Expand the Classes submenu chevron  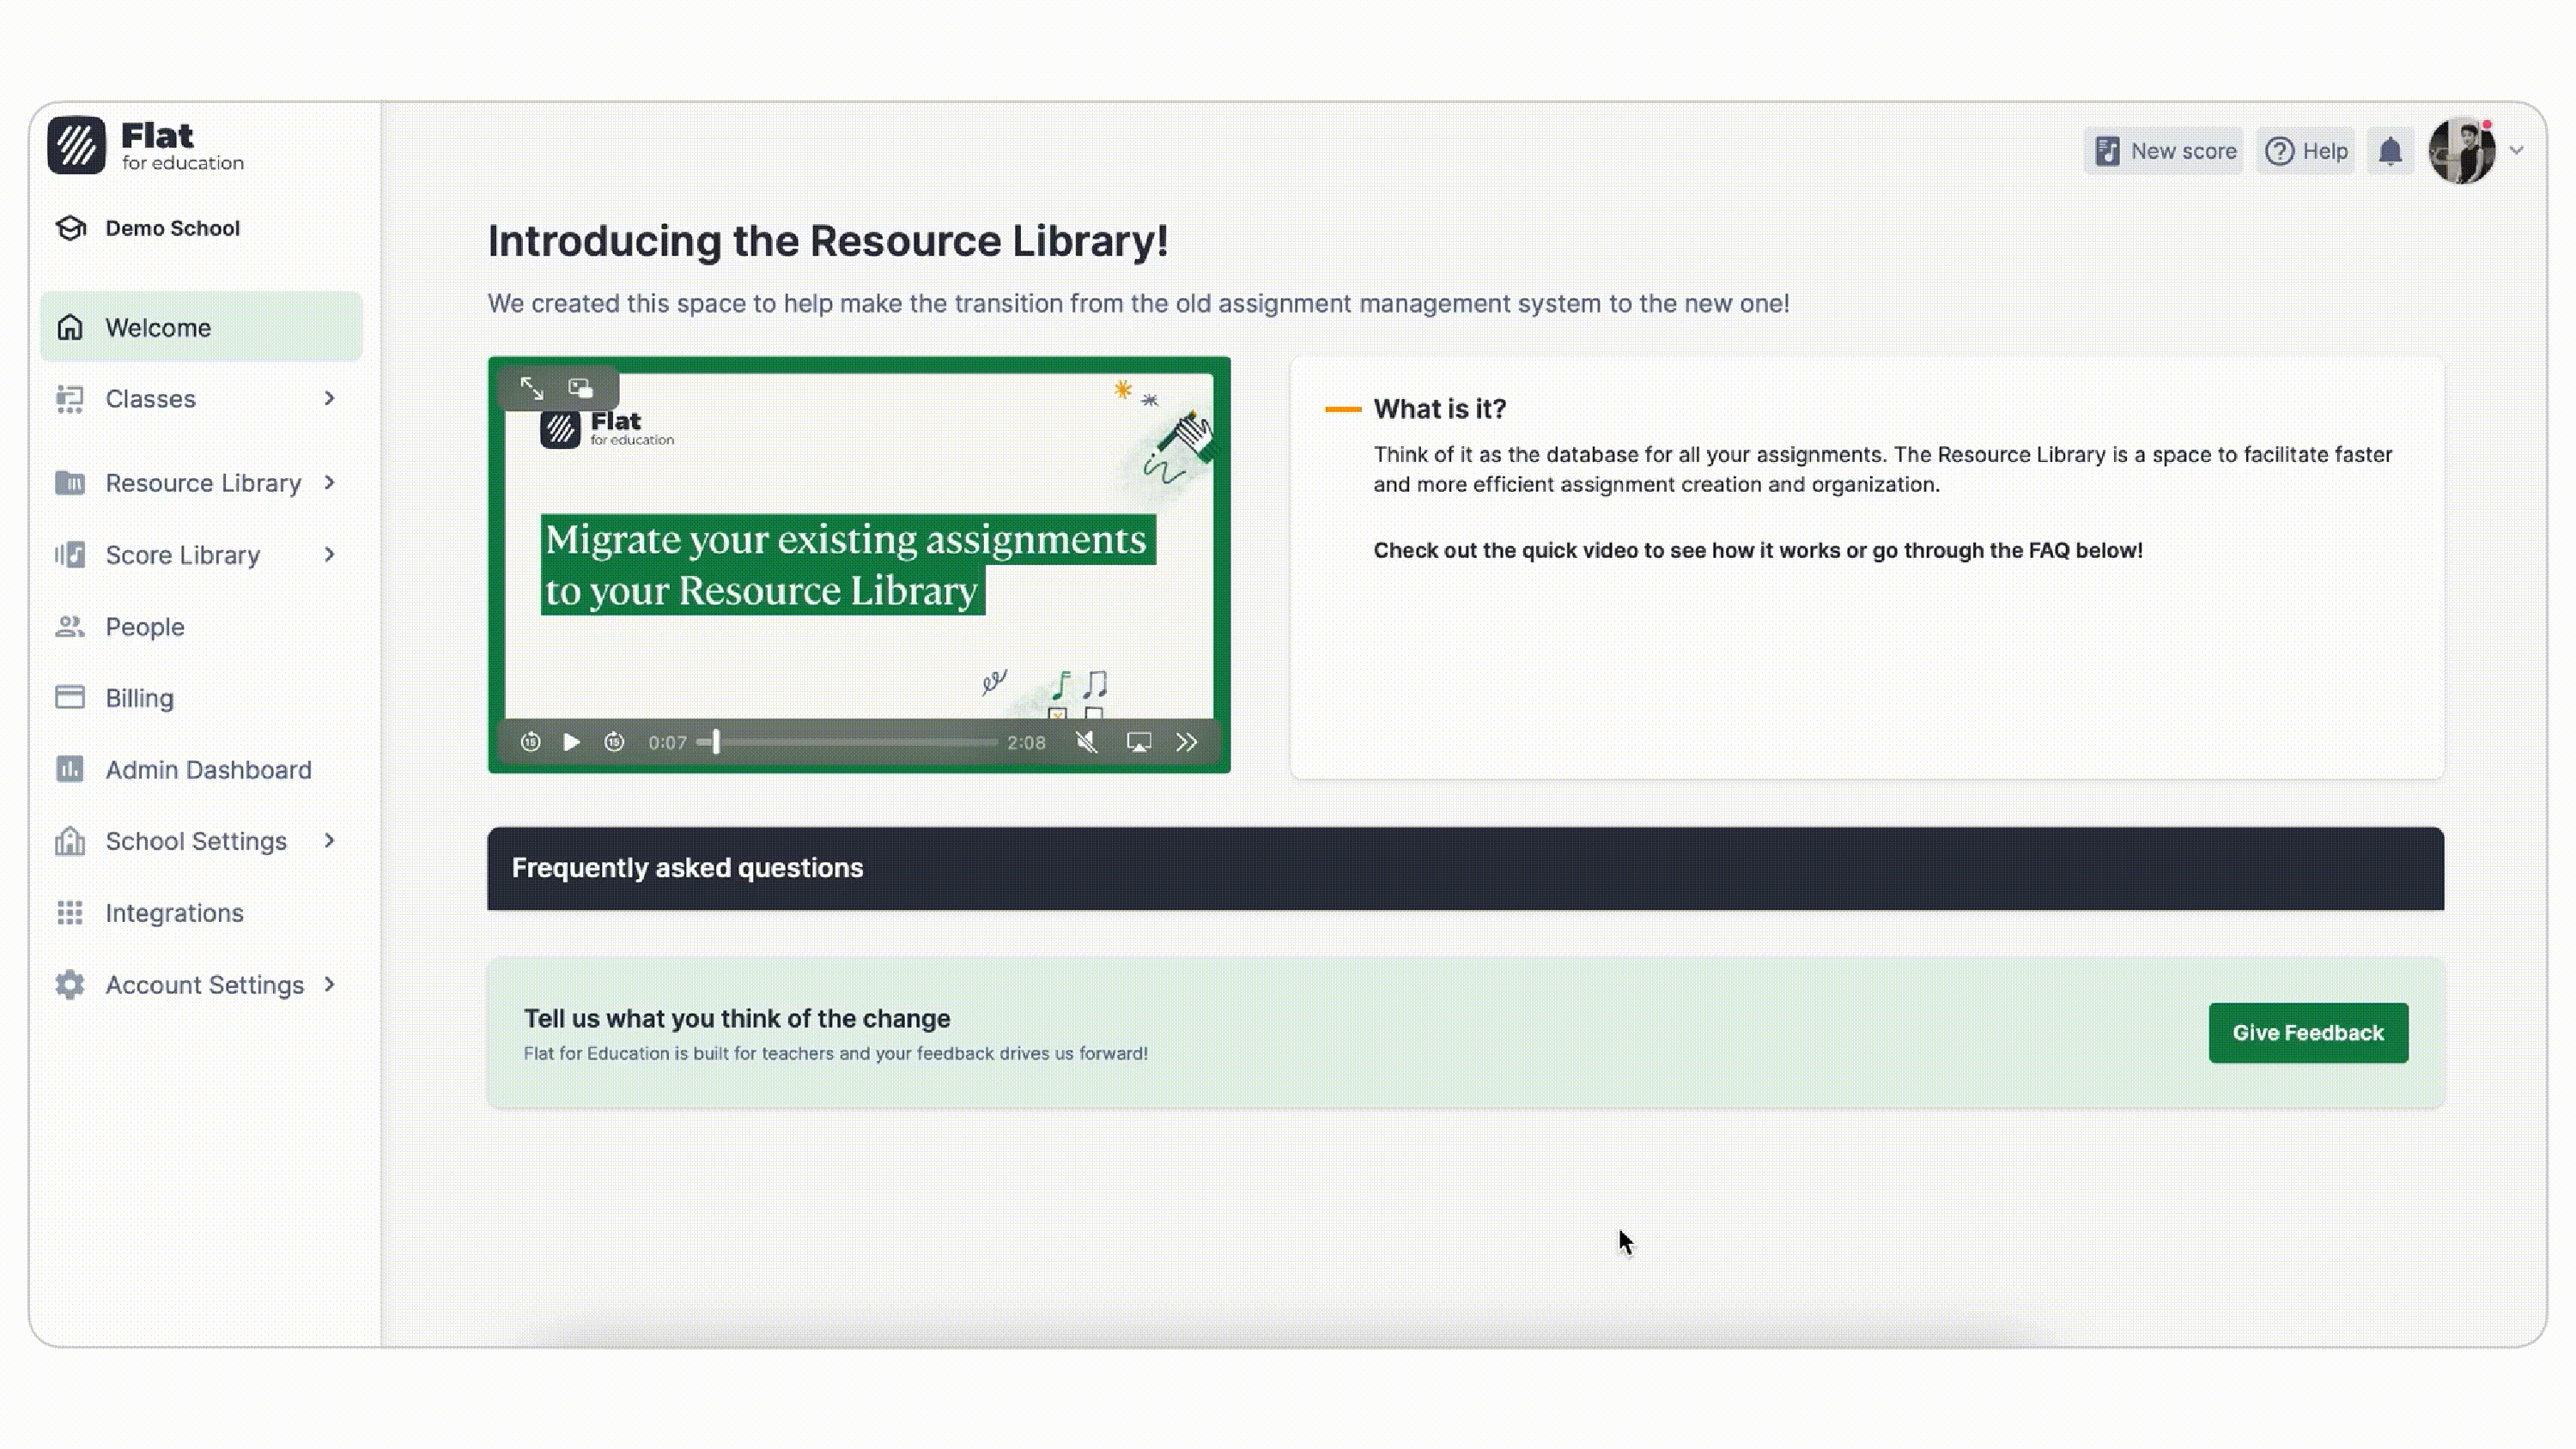pyautogui.click(x=329, y=399)
